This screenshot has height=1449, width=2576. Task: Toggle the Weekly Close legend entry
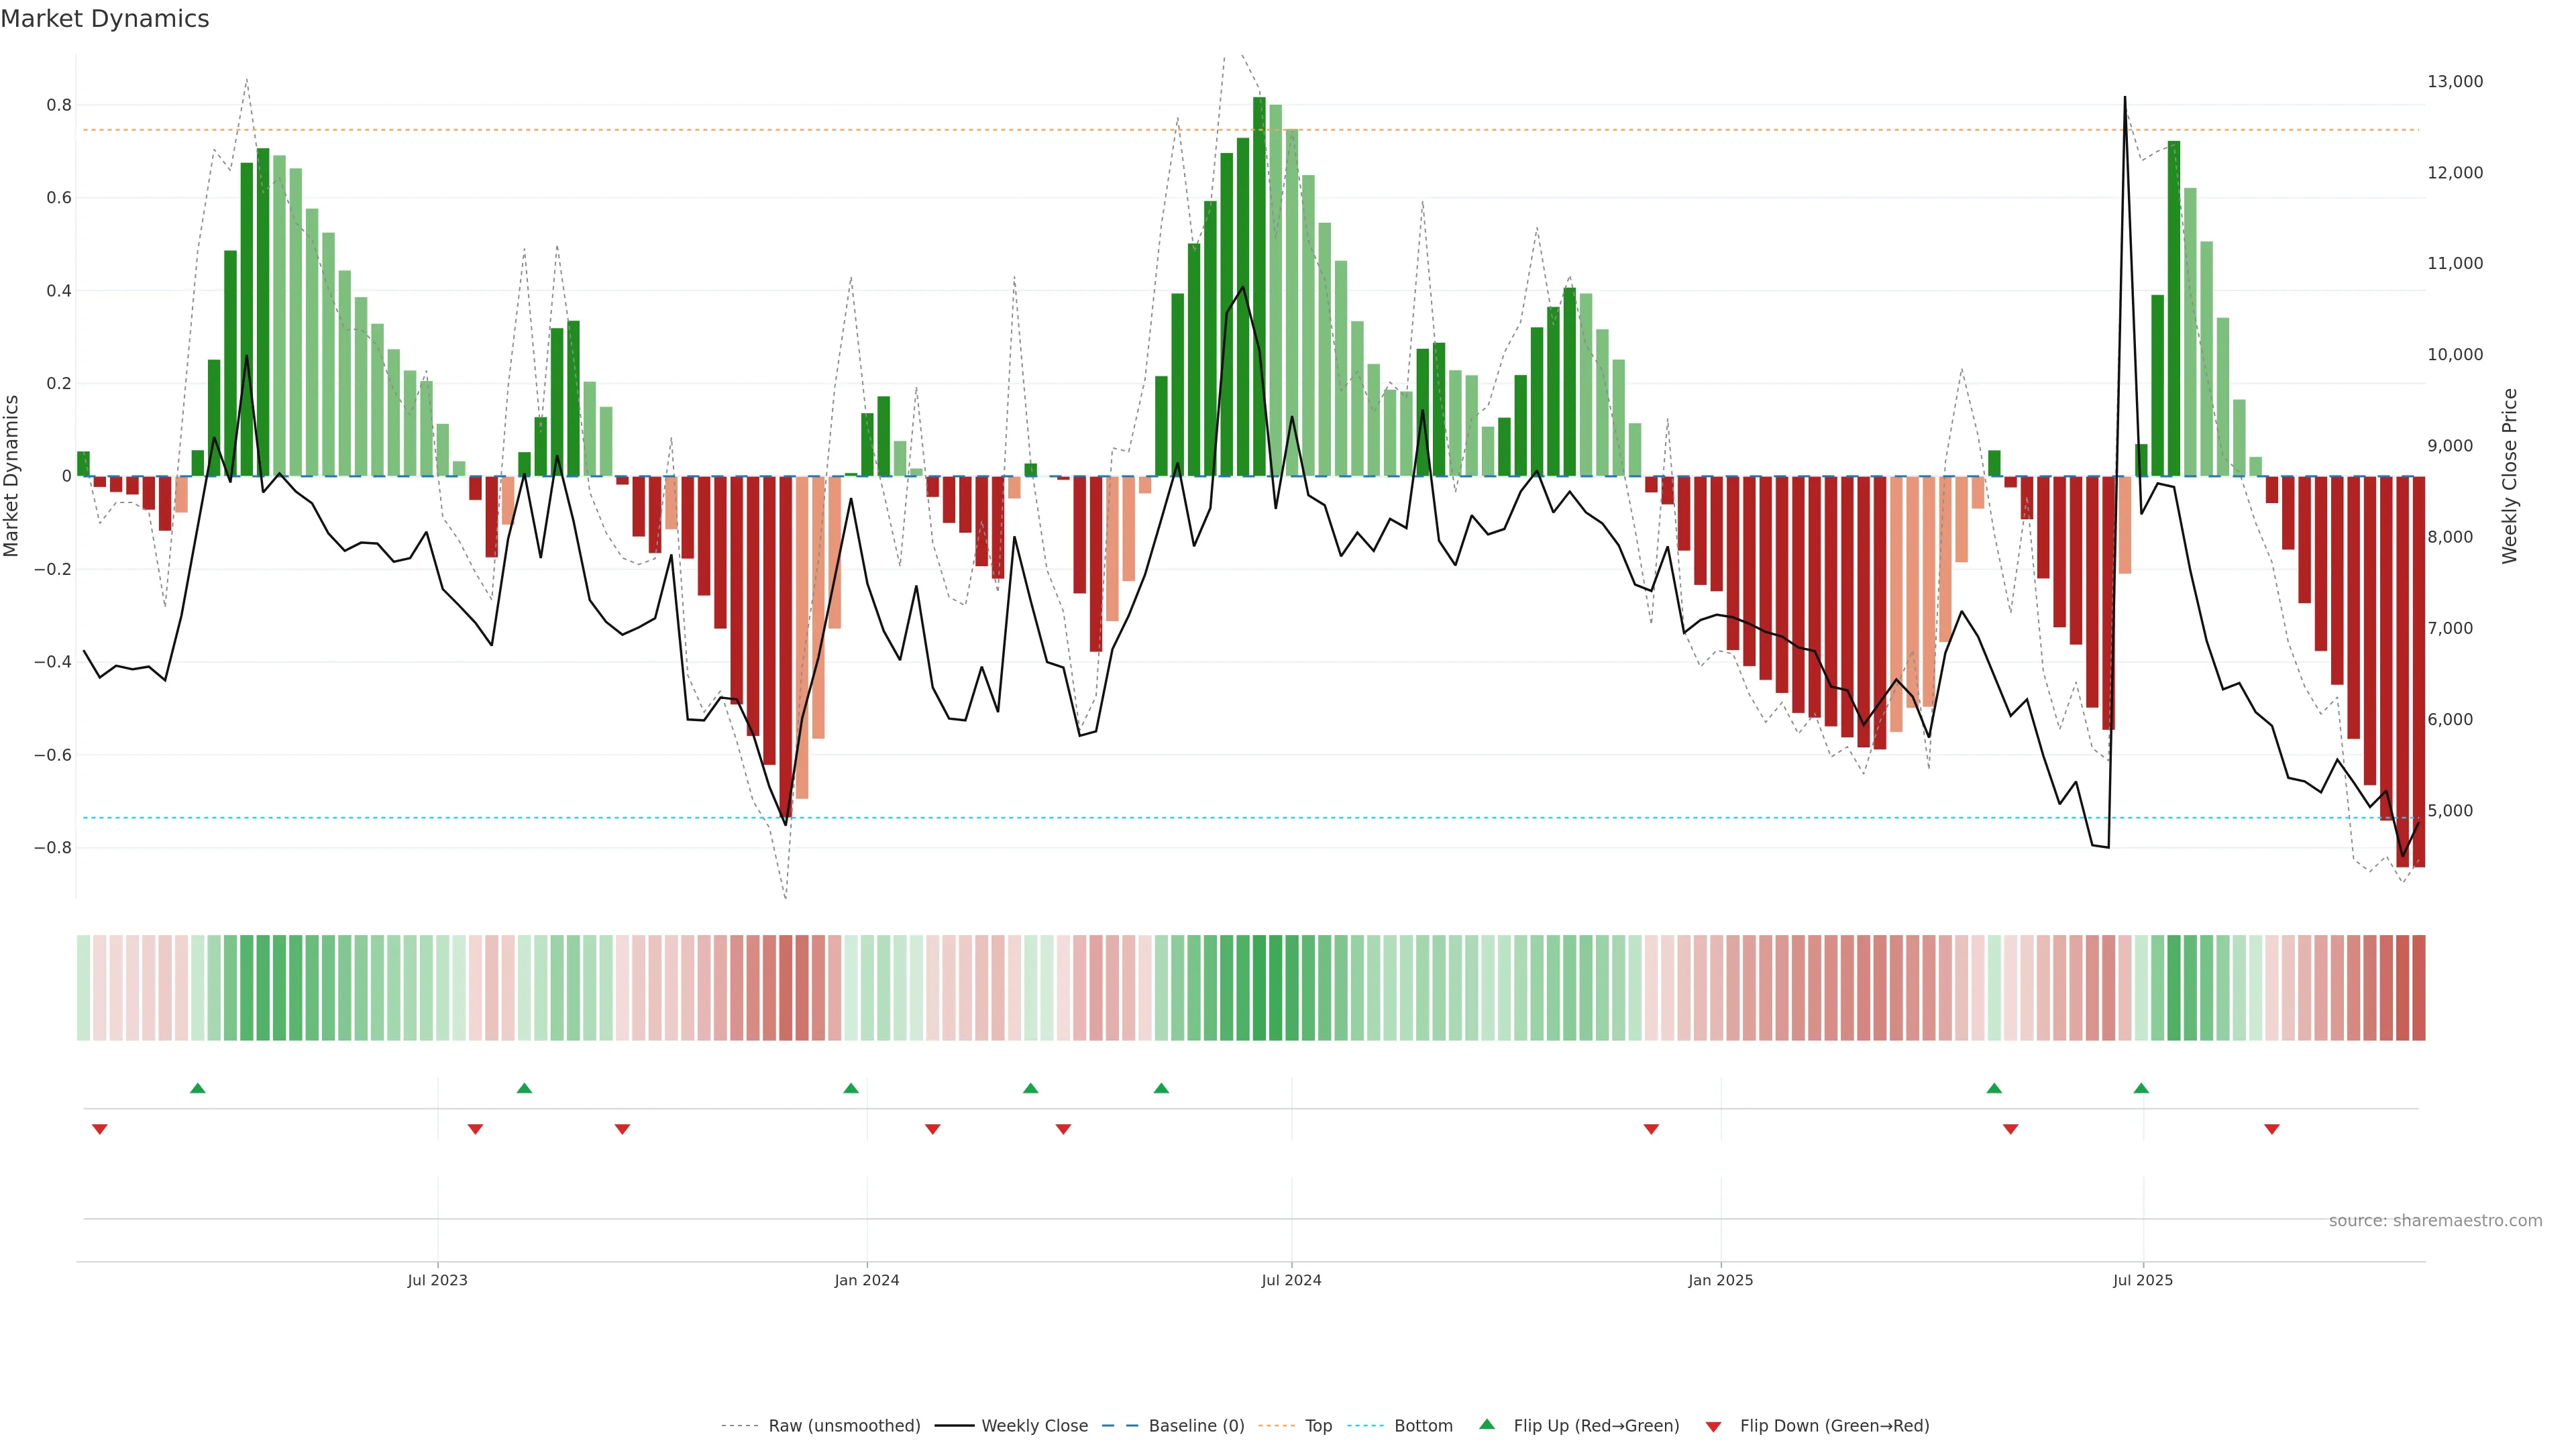coord(1034,1426)
